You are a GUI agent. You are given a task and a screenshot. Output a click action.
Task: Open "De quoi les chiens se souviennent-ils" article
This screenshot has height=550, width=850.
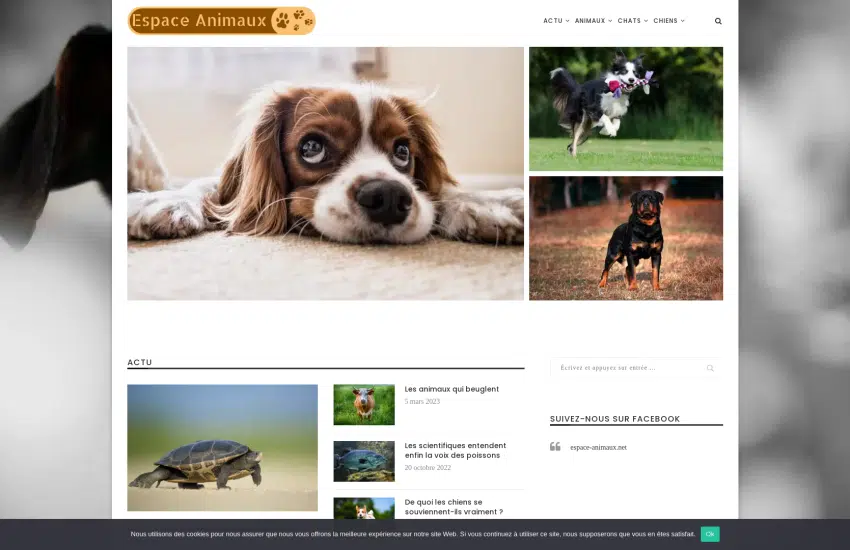pyautogui.click(x=453, y=507)
